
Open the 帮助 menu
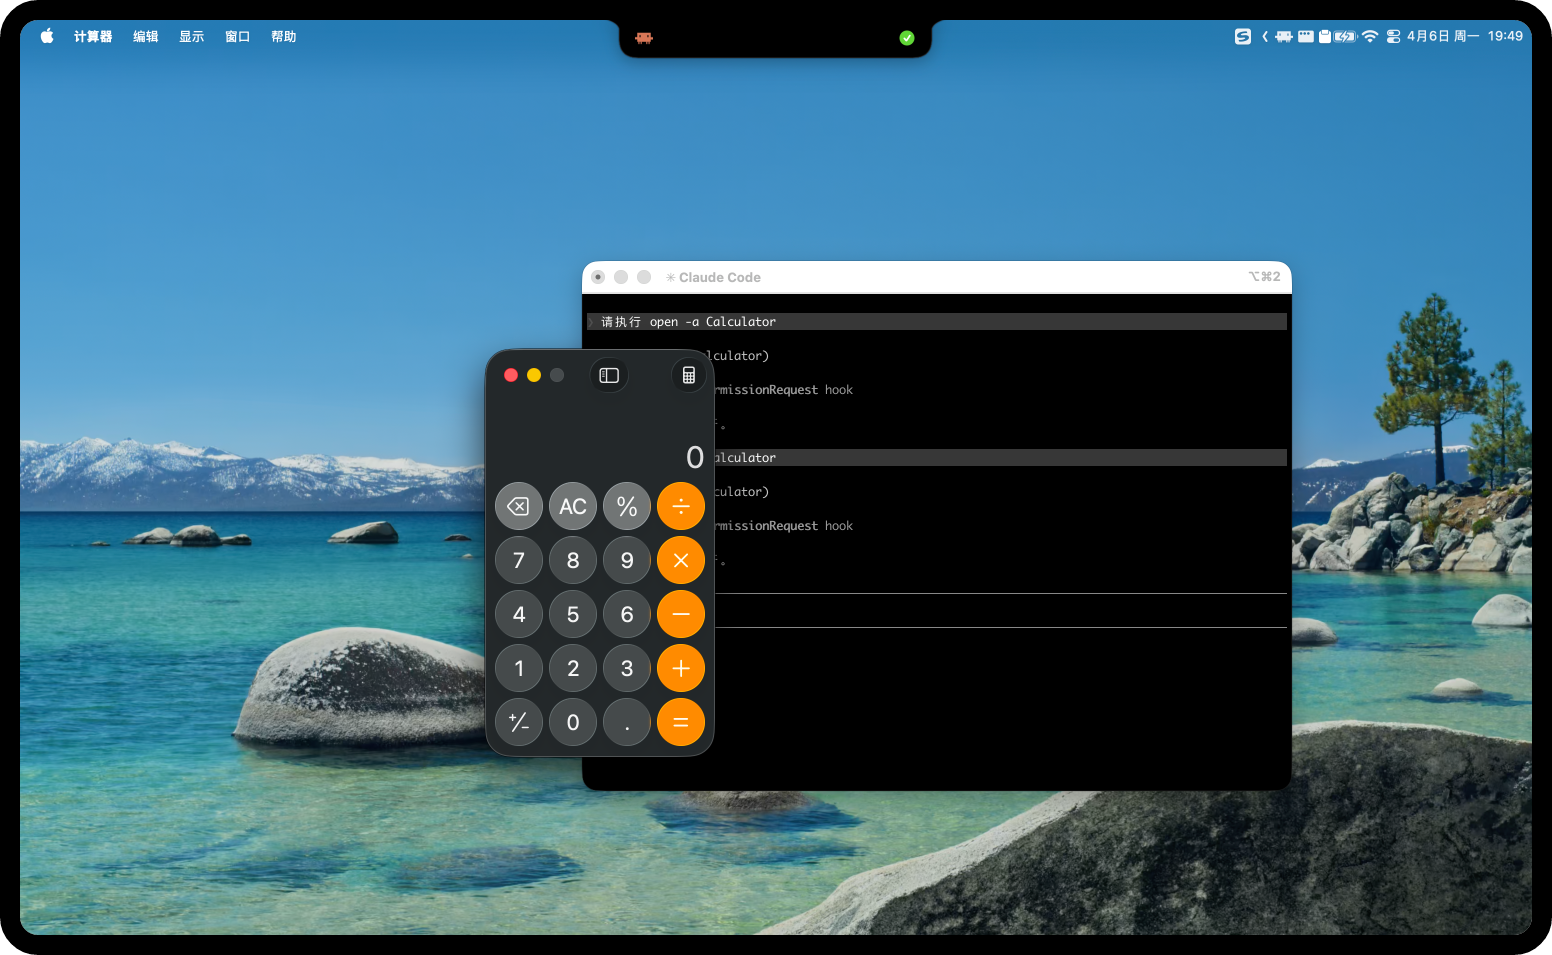(284, 36)
